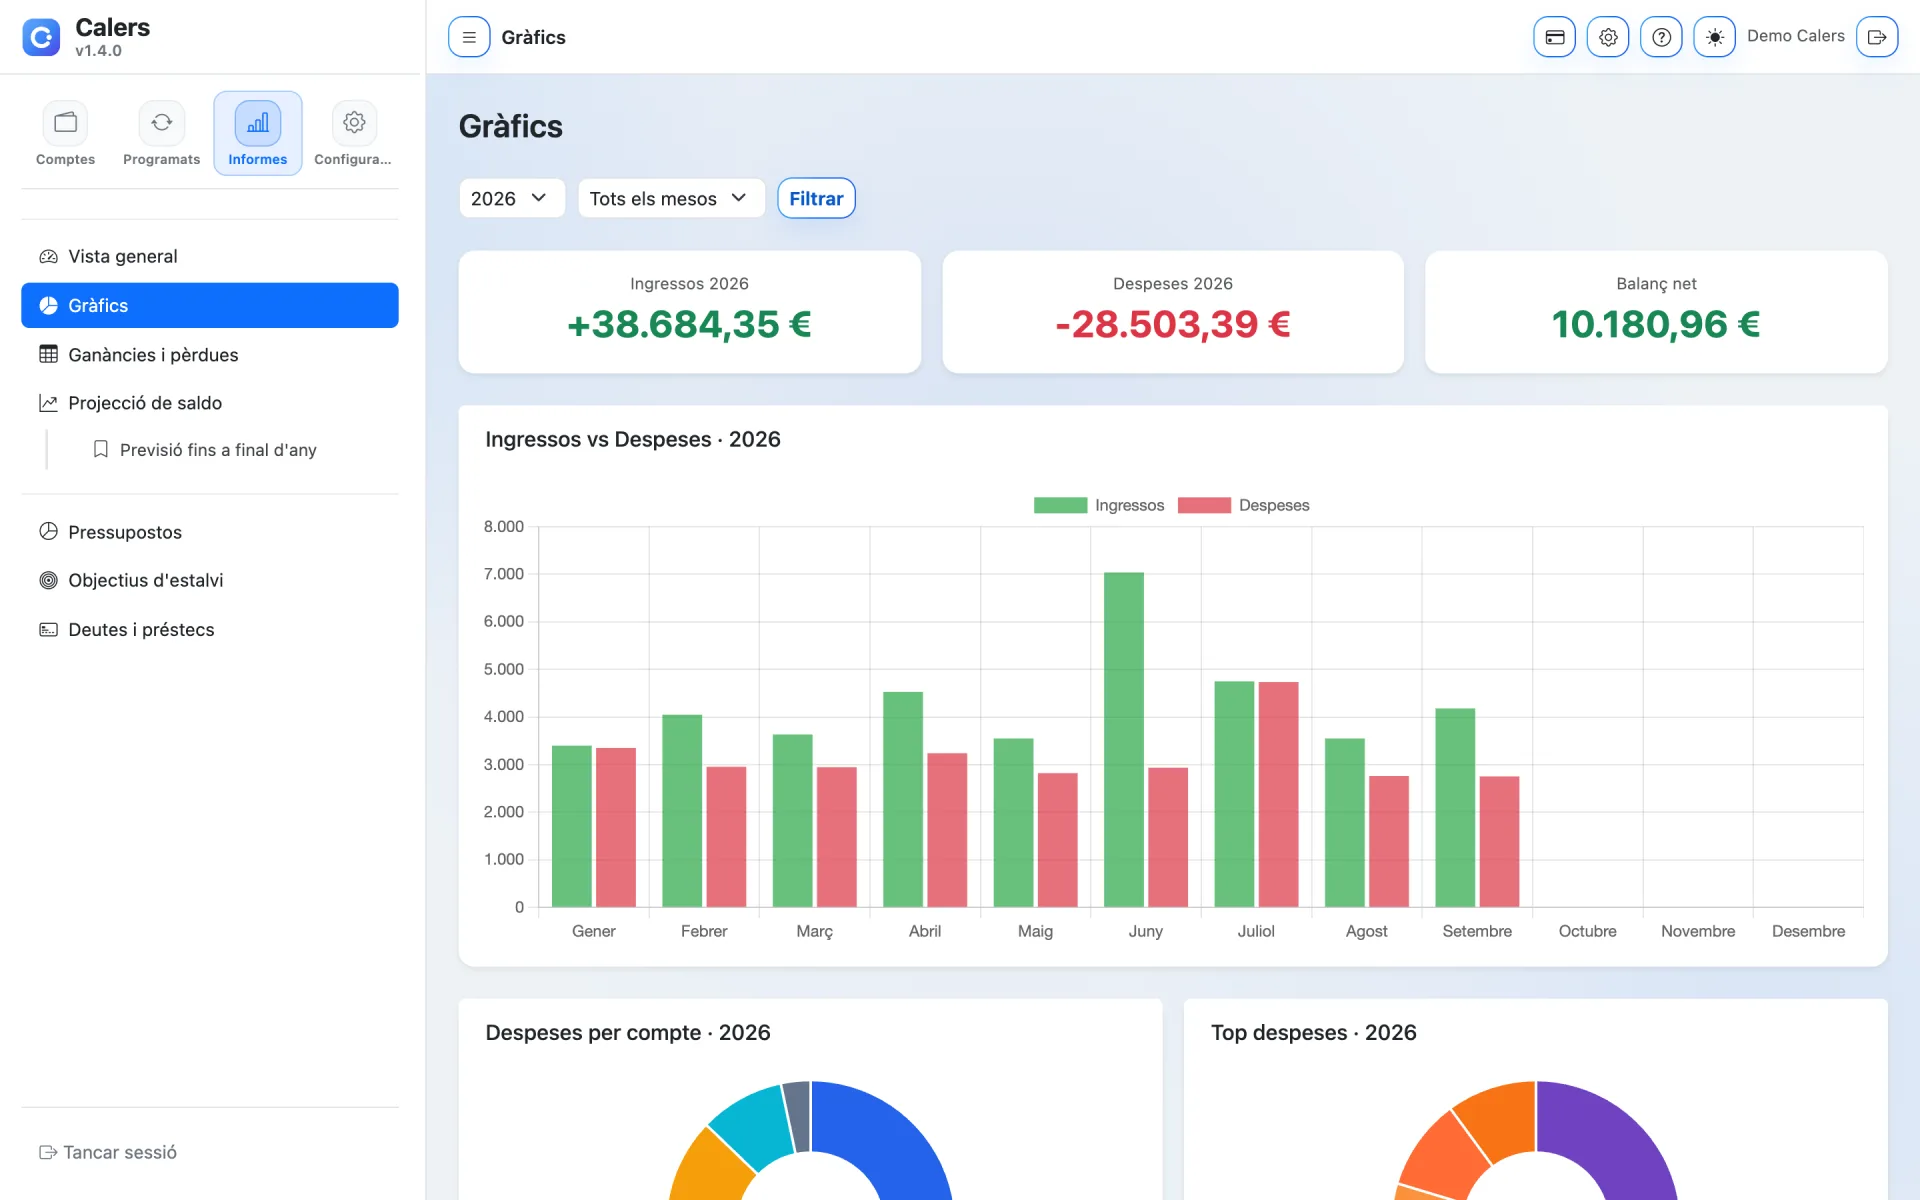Click the Ingressos 2026 summary card
This screenshot has width=1920, height=1200.
(689, 312)
